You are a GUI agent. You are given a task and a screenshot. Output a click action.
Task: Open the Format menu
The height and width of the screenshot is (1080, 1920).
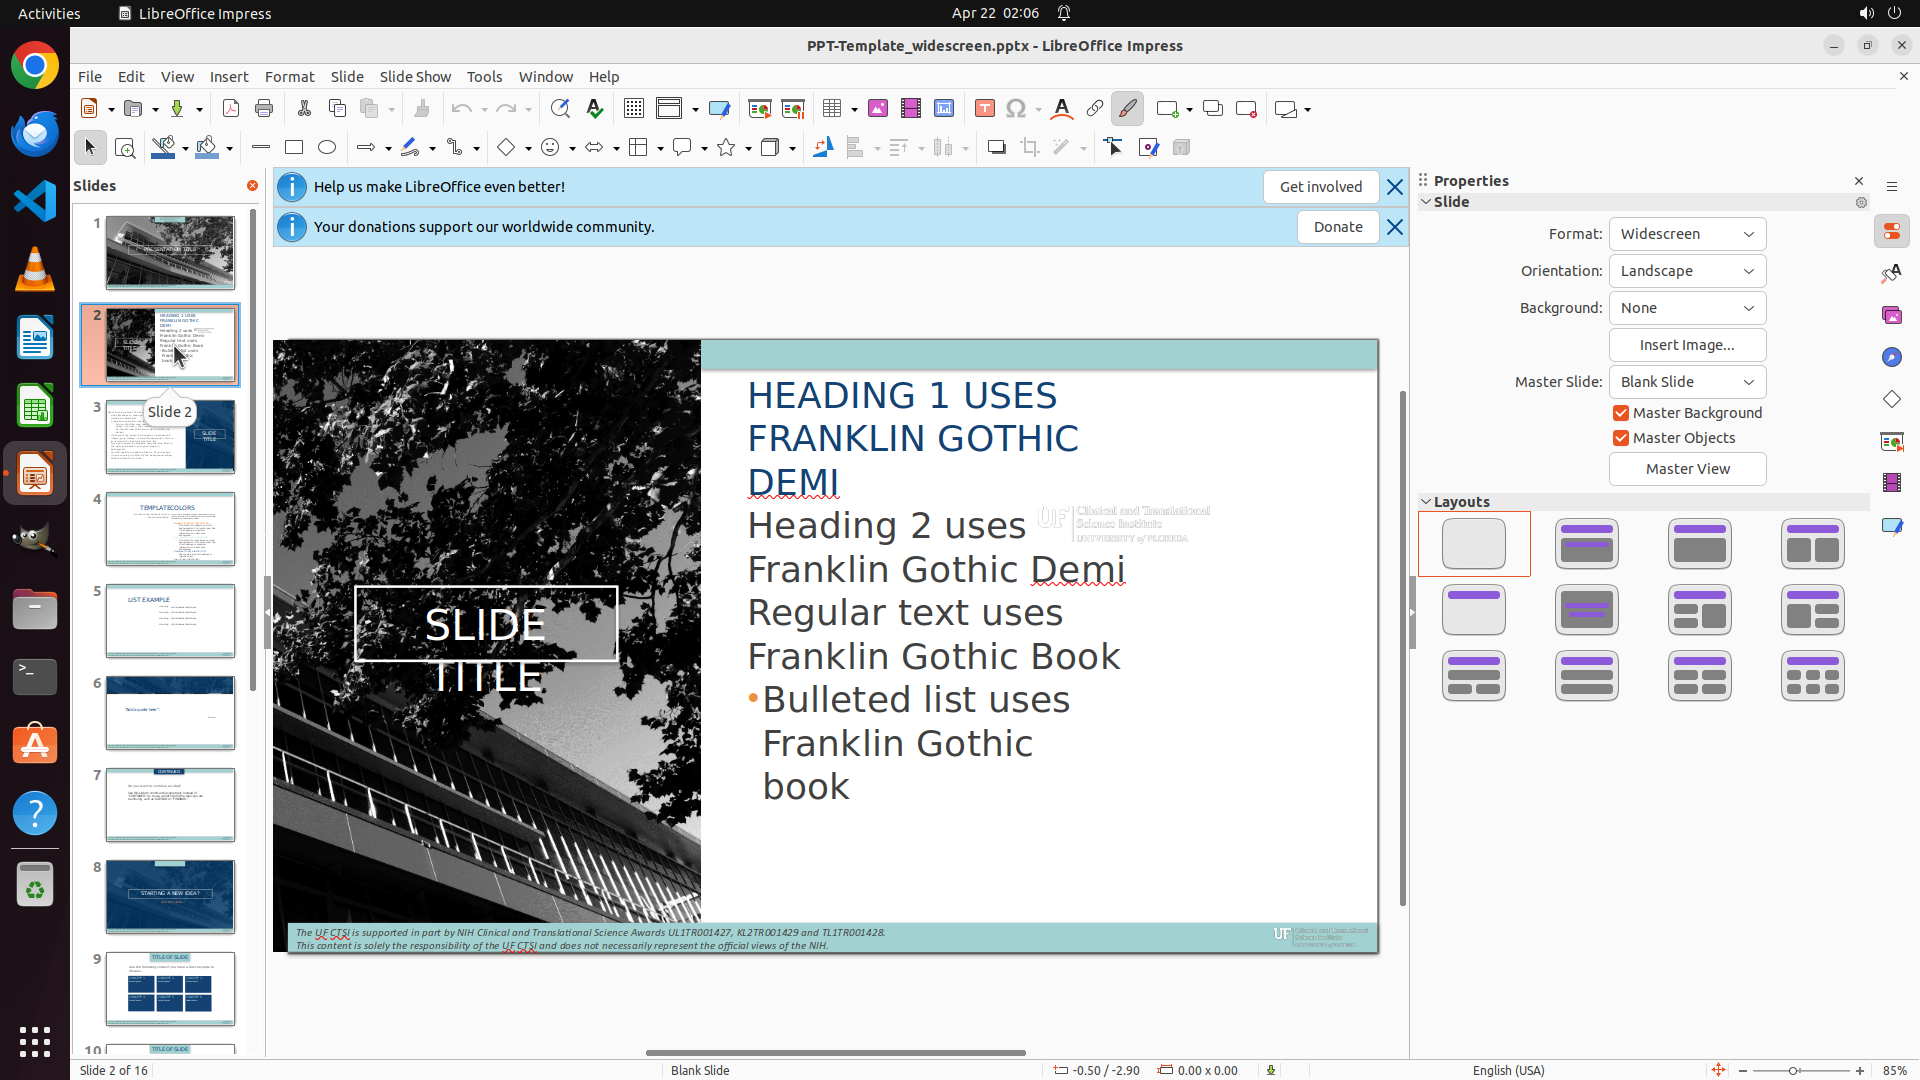click(289, 77)
